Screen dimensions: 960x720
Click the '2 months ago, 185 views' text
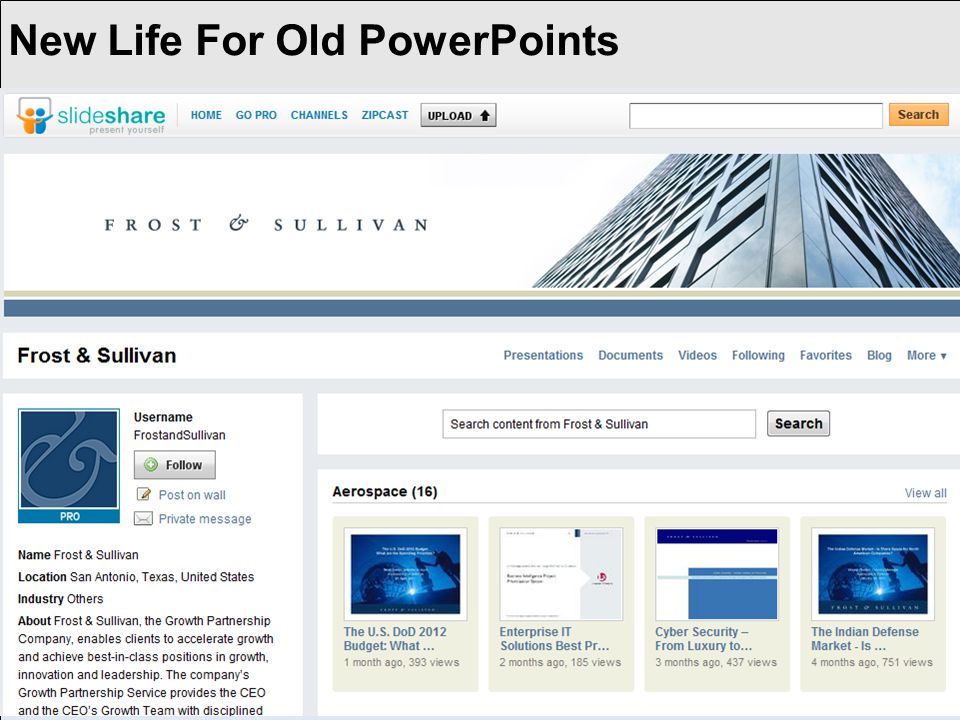click(x=560, y=662)
